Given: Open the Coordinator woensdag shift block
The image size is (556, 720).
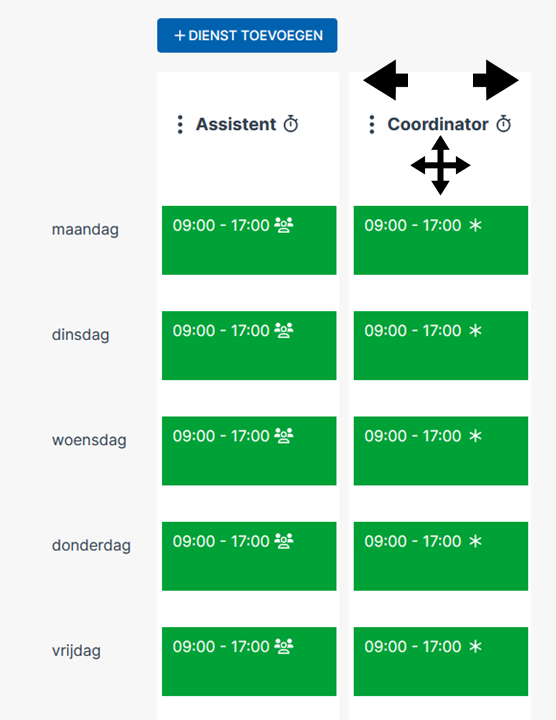Looking at the screenshot, I should [441, 451].
